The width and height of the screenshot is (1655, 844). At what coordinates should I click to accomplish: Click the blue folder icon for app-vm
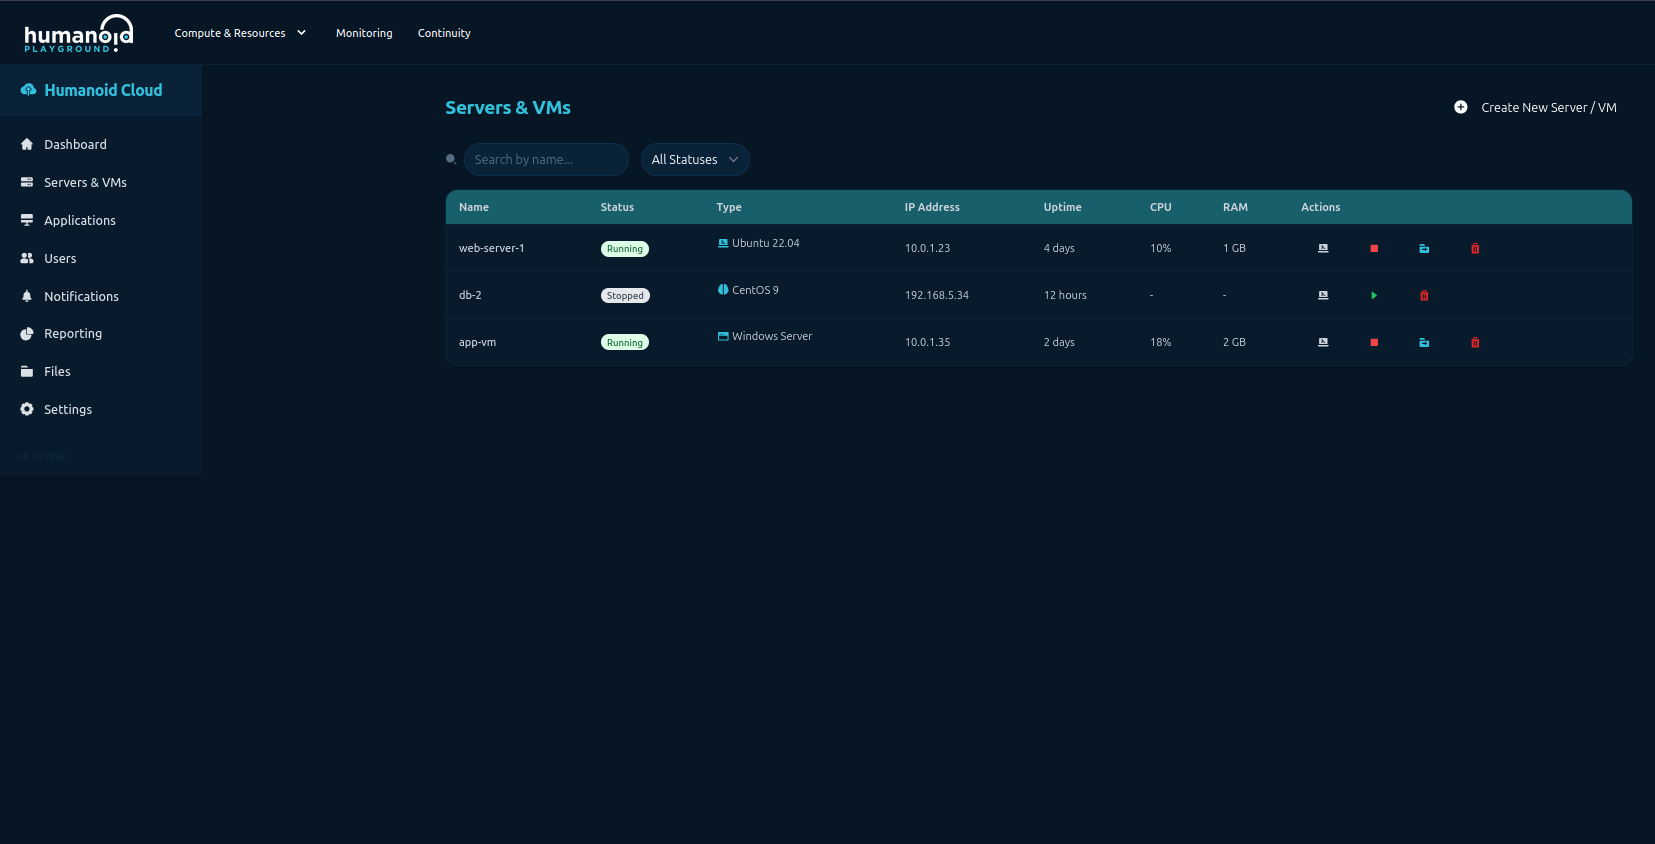(x=1424, y=342)
